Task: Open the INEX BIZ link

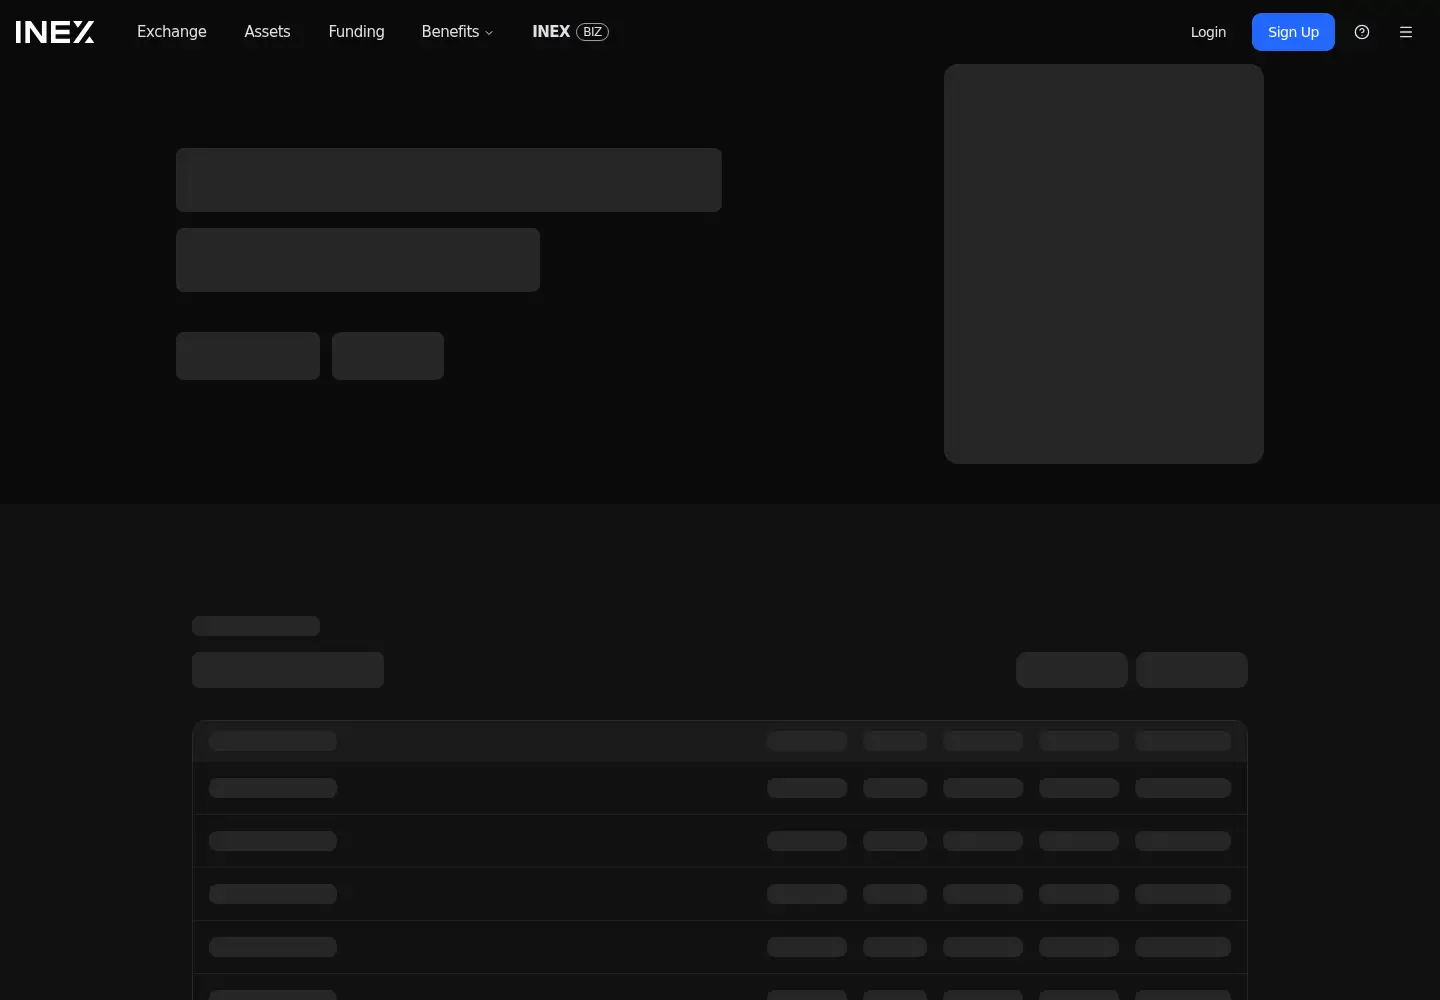Action: [570, 32]
